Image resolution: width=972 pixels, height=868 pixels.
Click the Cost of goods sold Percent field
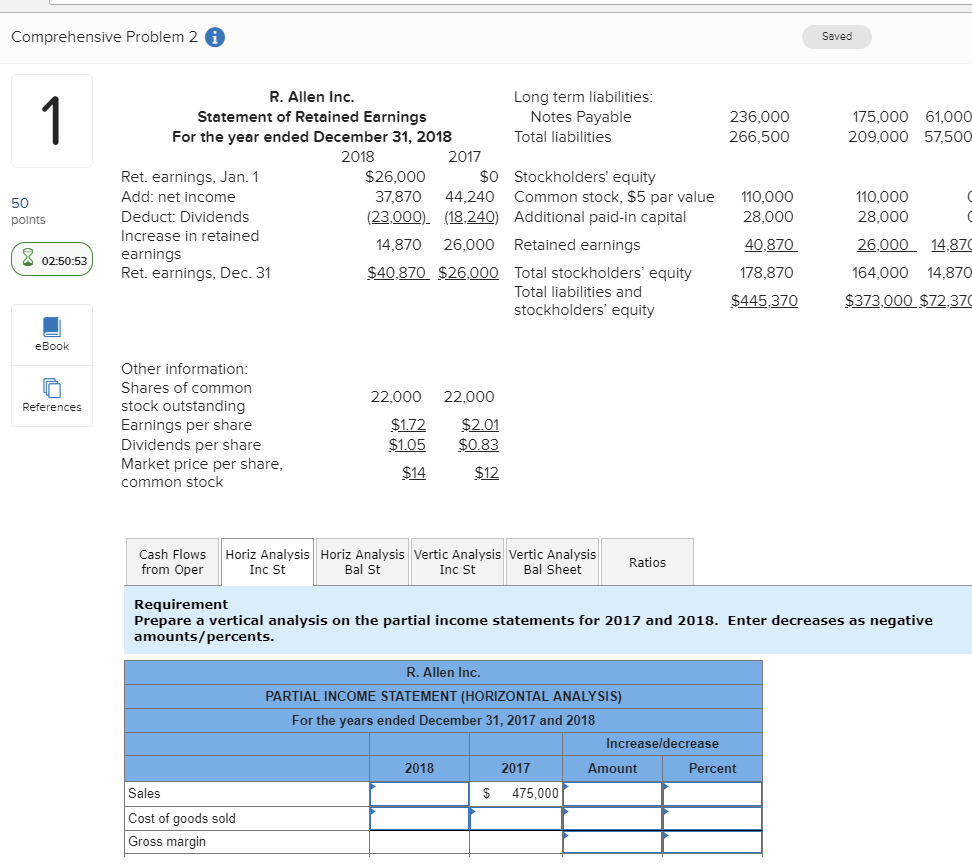[x=711, y=817]
